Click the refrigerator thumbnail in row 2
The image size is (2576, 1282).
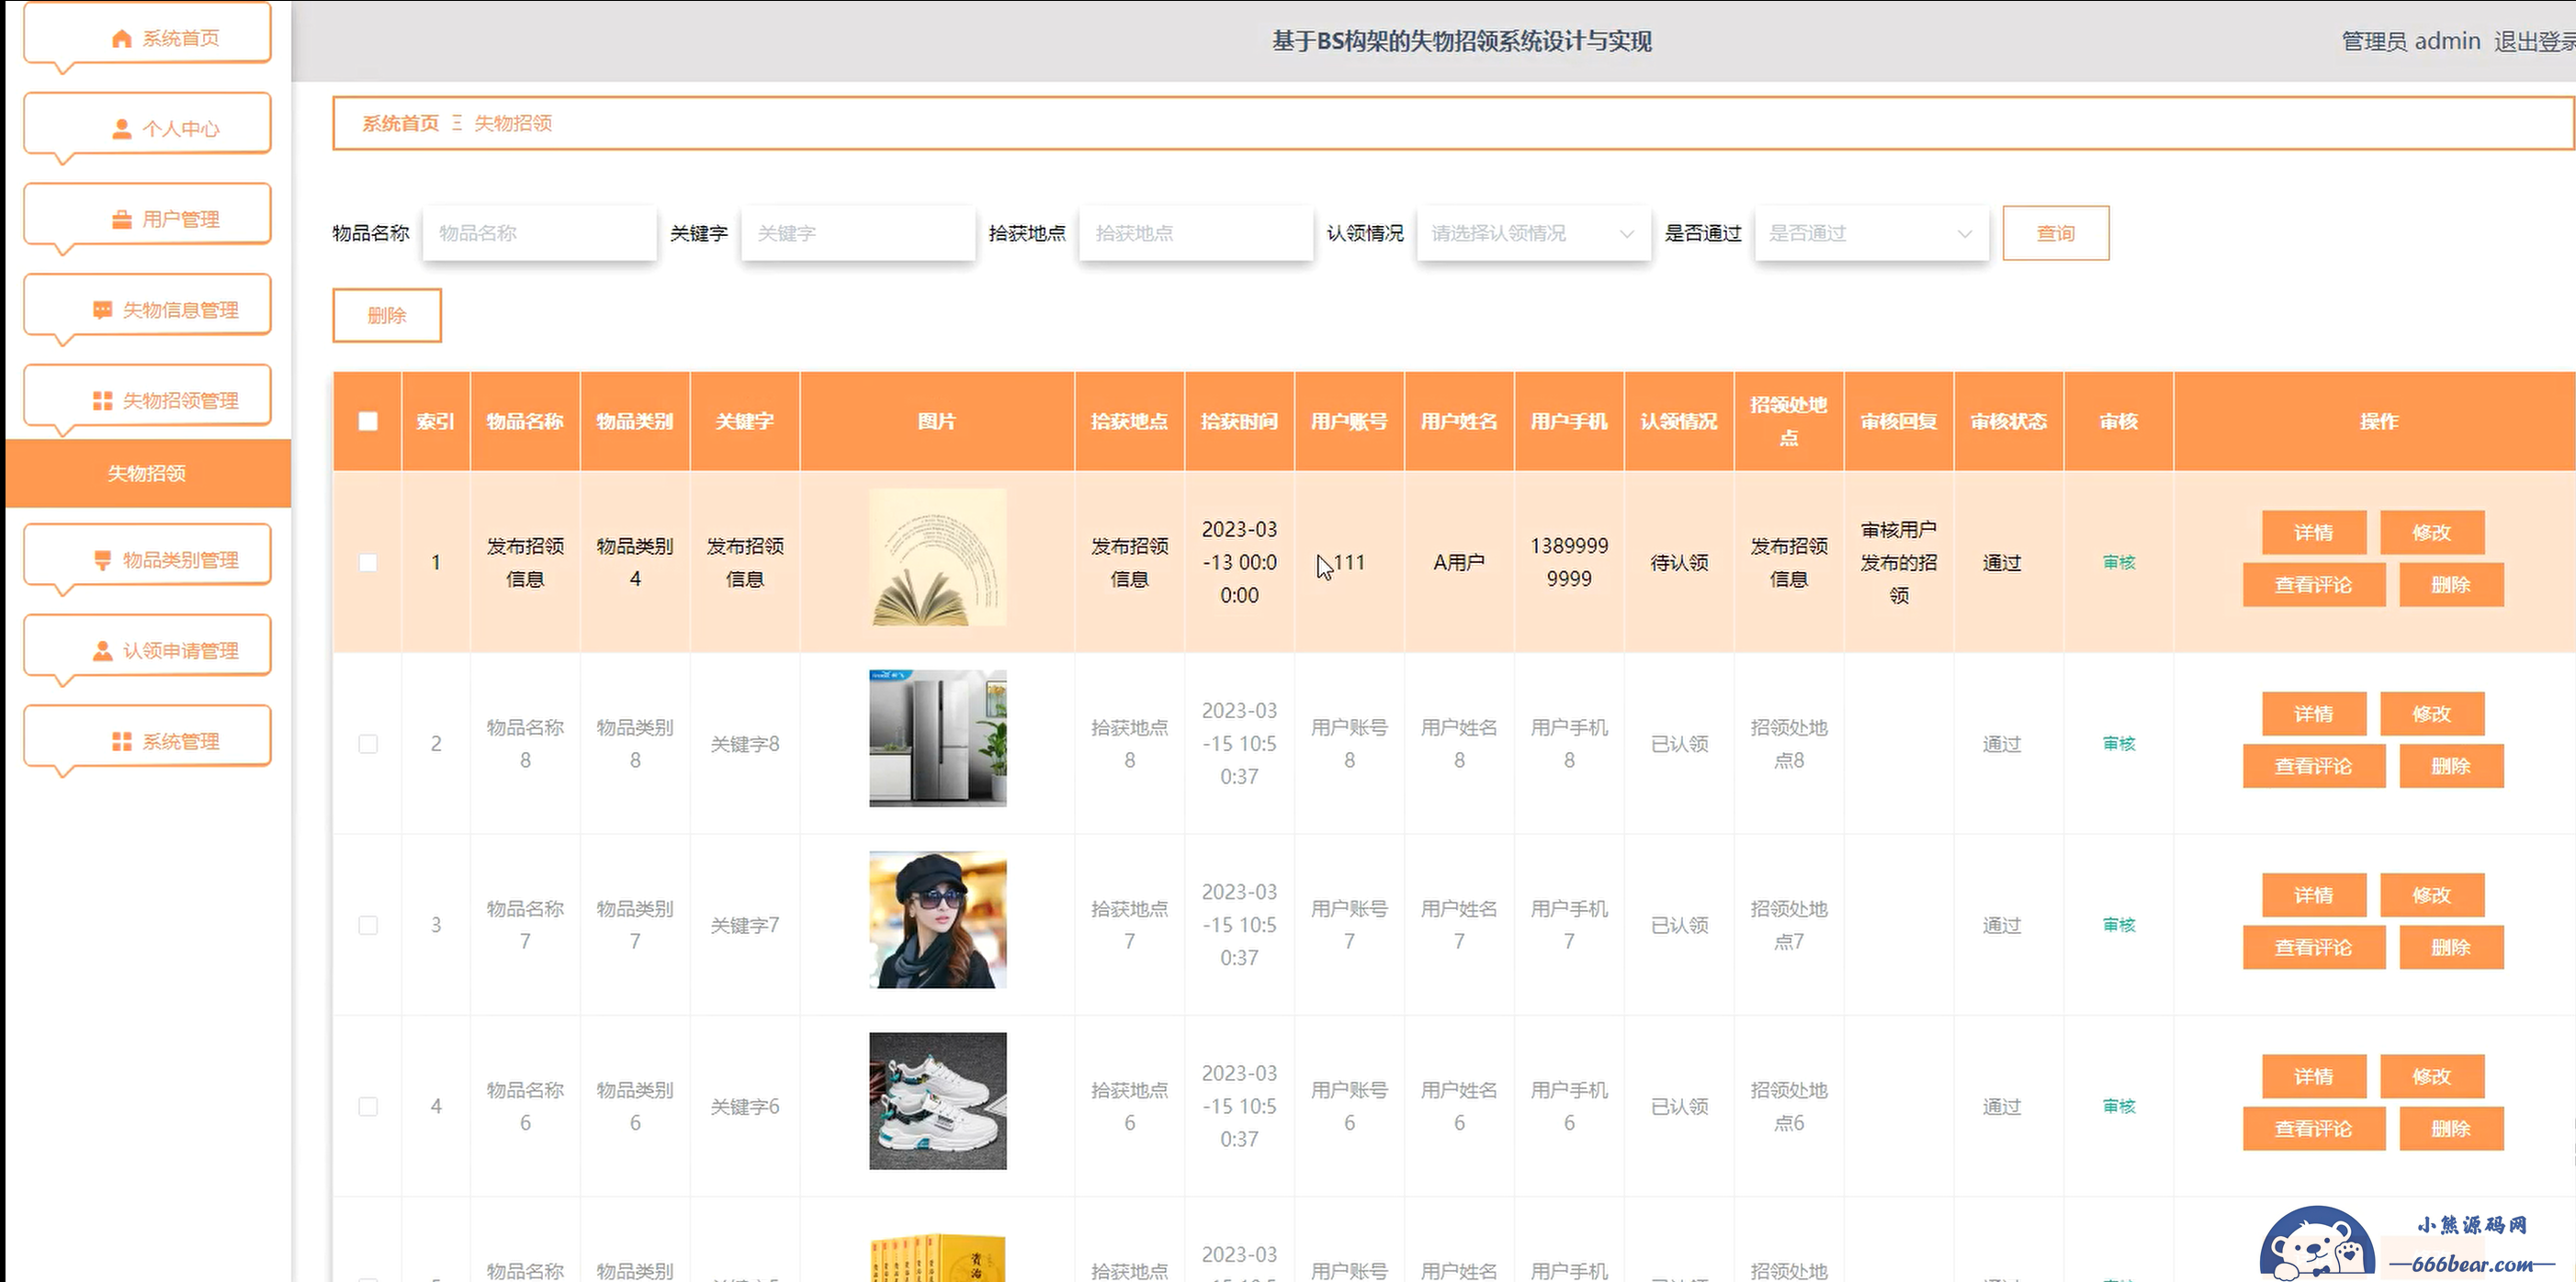938,738
